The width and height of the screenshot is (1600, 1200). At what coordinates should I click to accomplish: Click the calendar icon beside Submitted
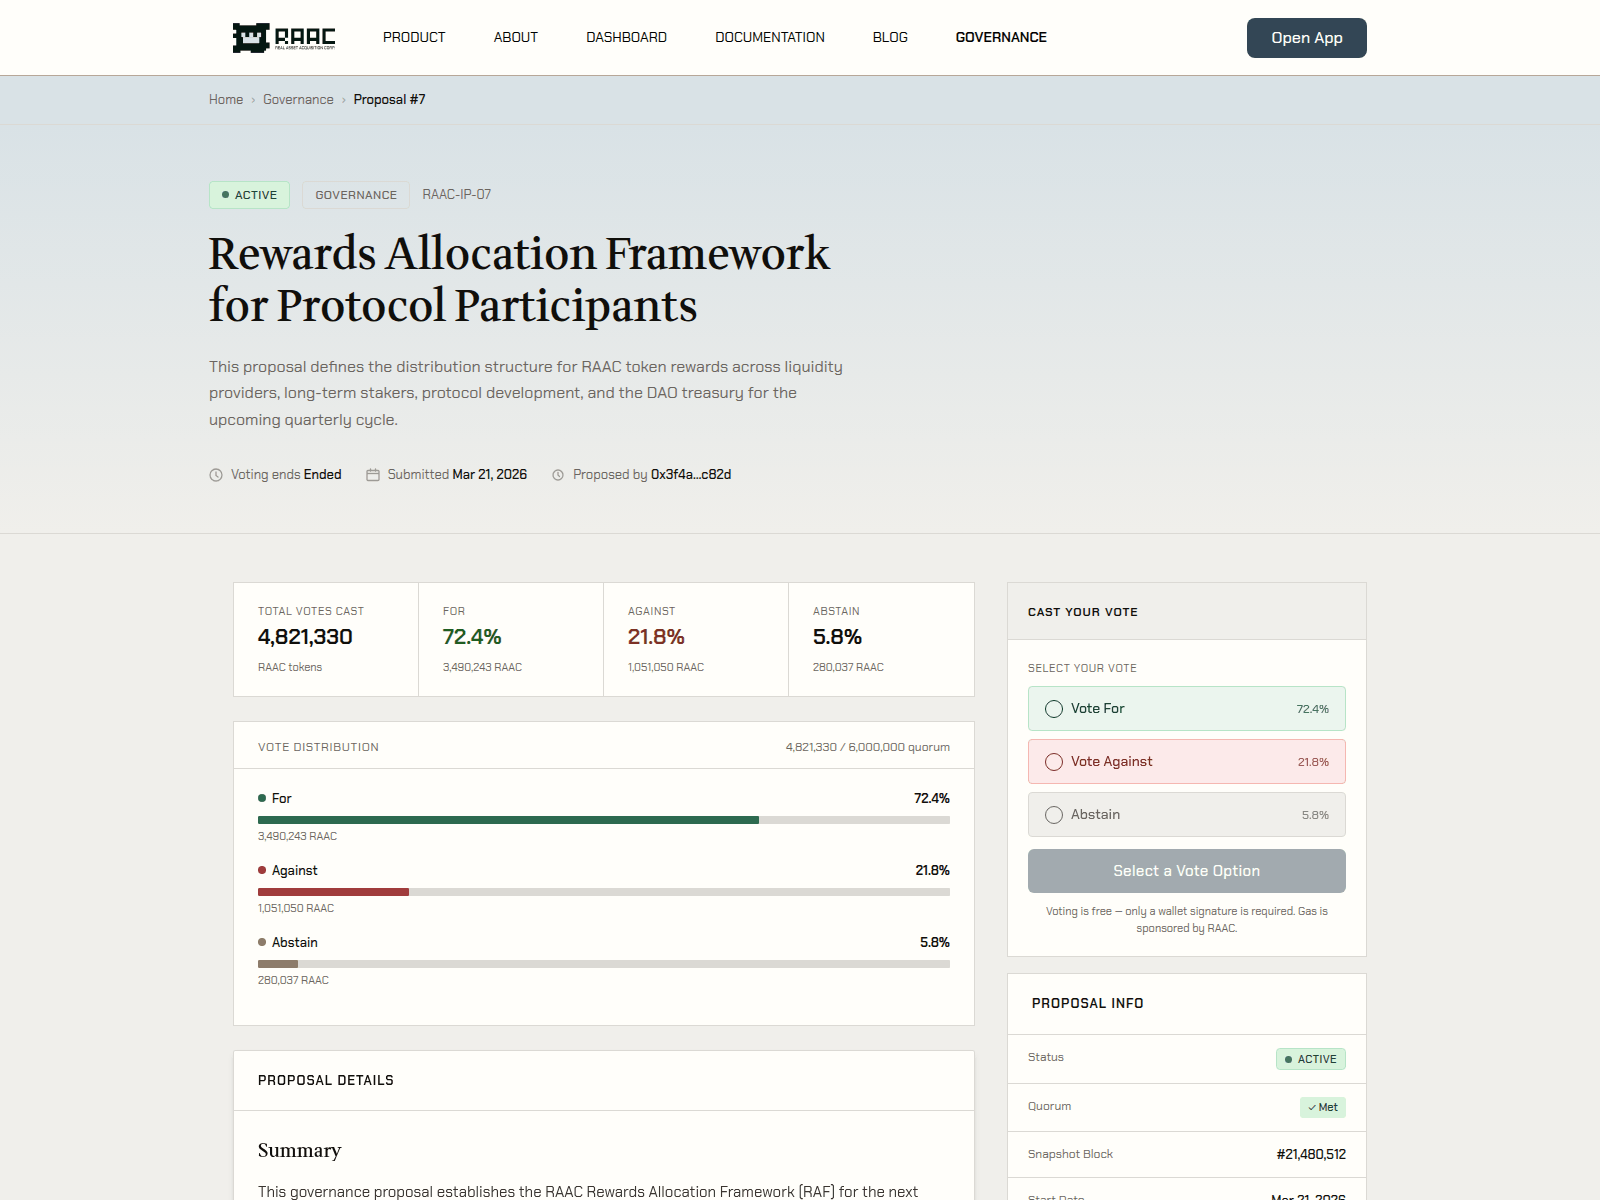373,475
